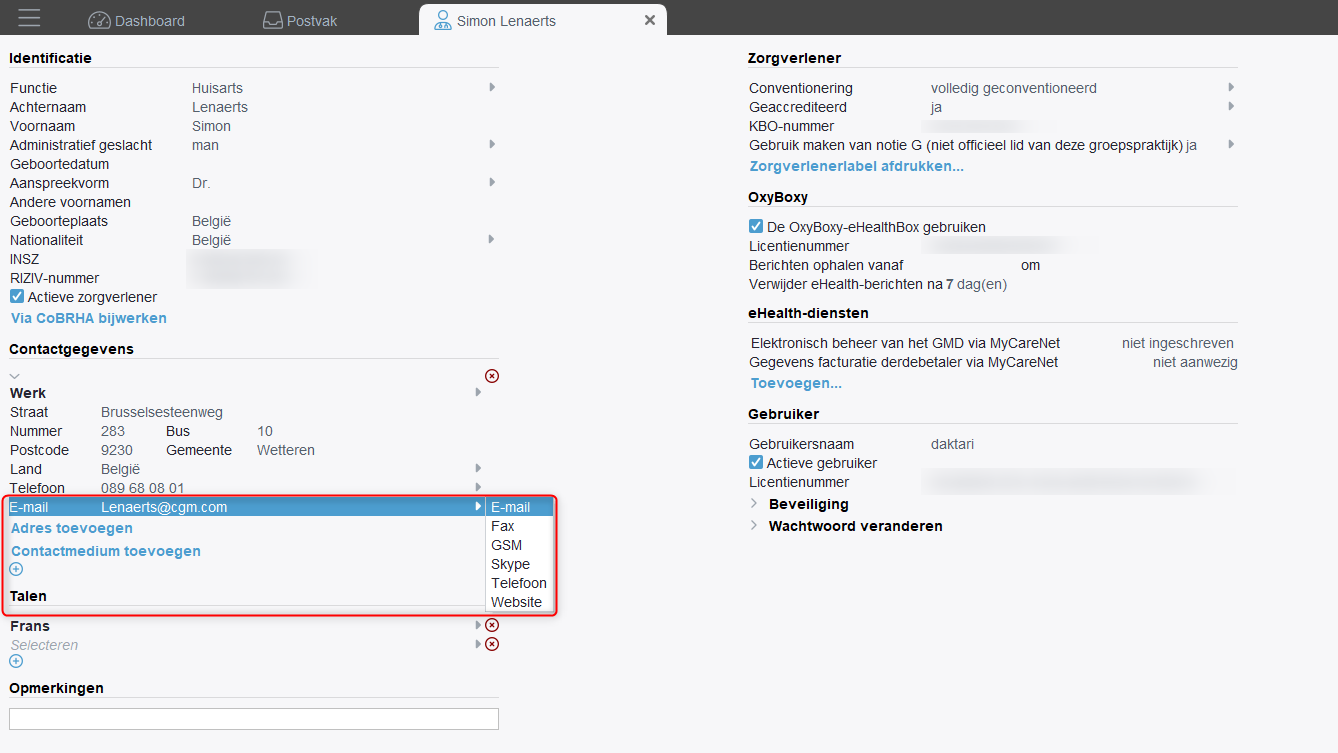
Task: Click Via CoBRHA bijwerken link
Action: point(89,318)
